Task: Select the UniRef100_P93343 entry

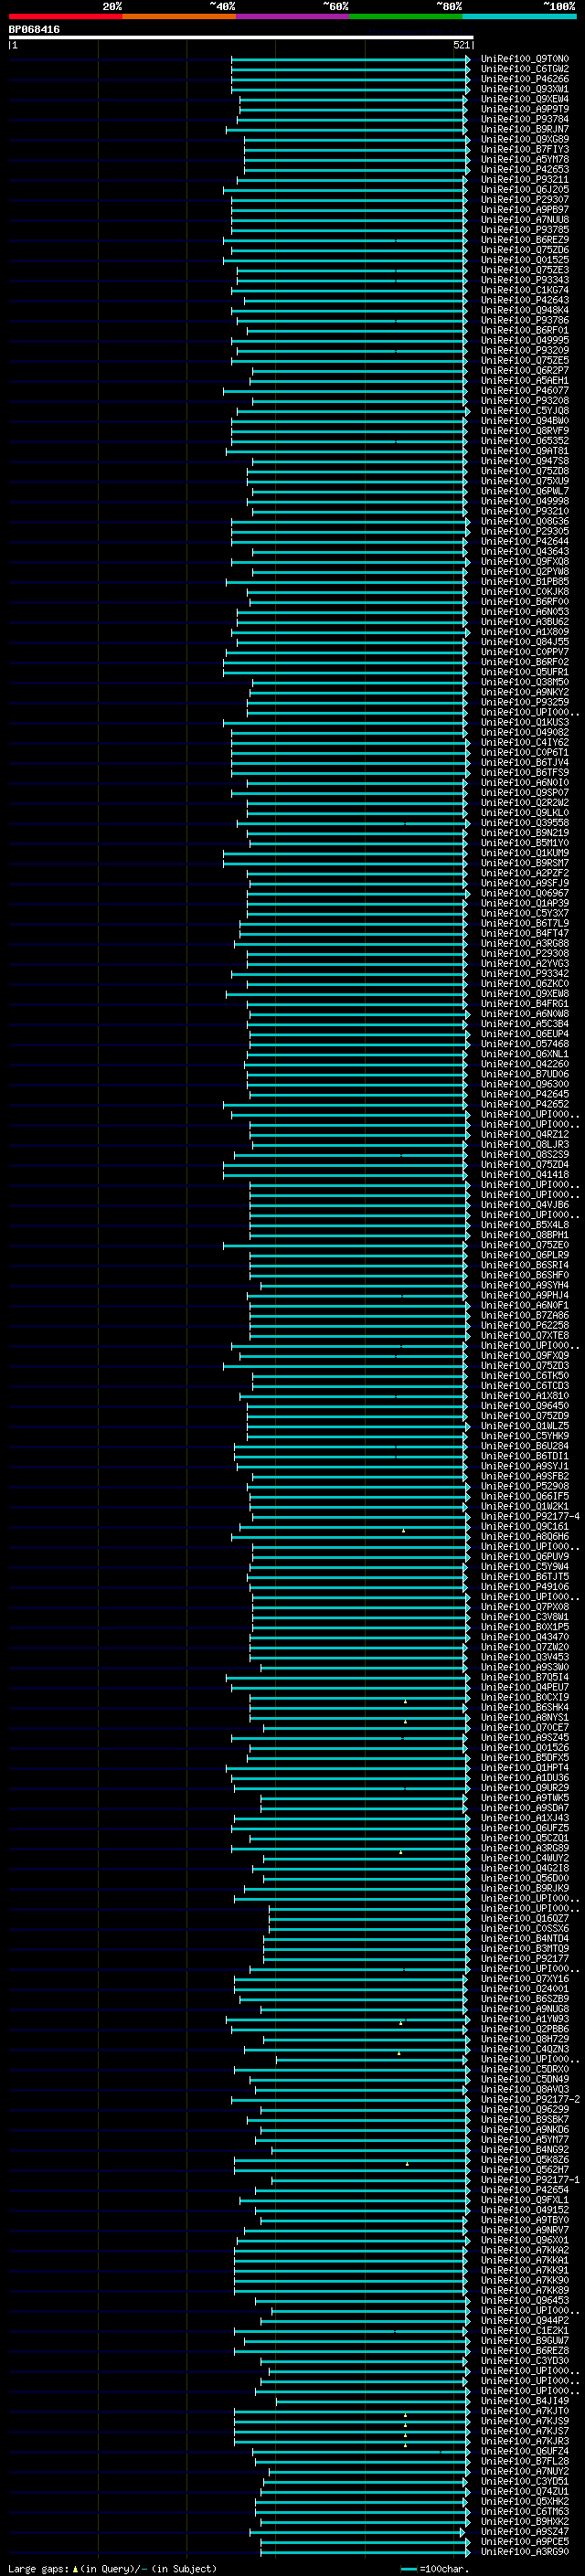Action: tap(524, 280)
